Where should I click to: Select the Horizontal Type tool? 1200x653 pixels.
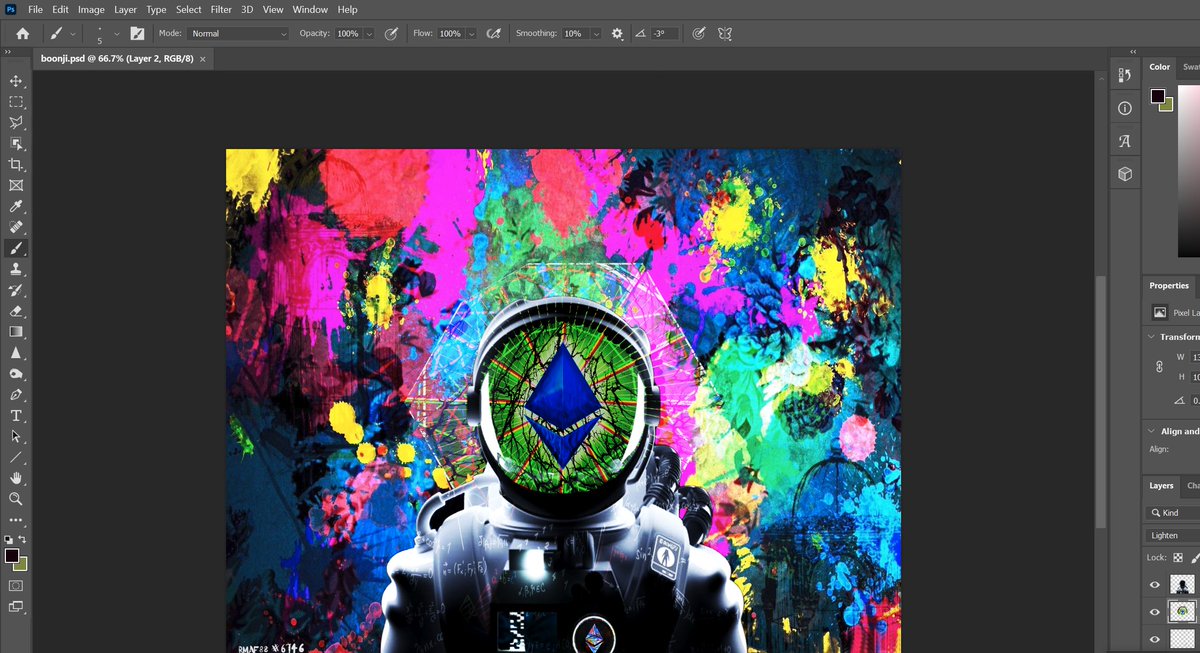pos(16,416)
